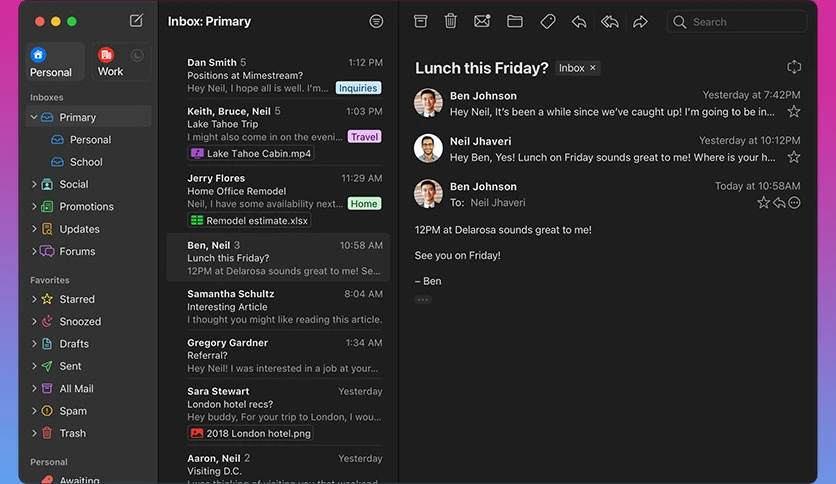836x484 pixels.
Task: Open Samantha Schultz's Interesting Article email
Action: [x=278, y=306]
